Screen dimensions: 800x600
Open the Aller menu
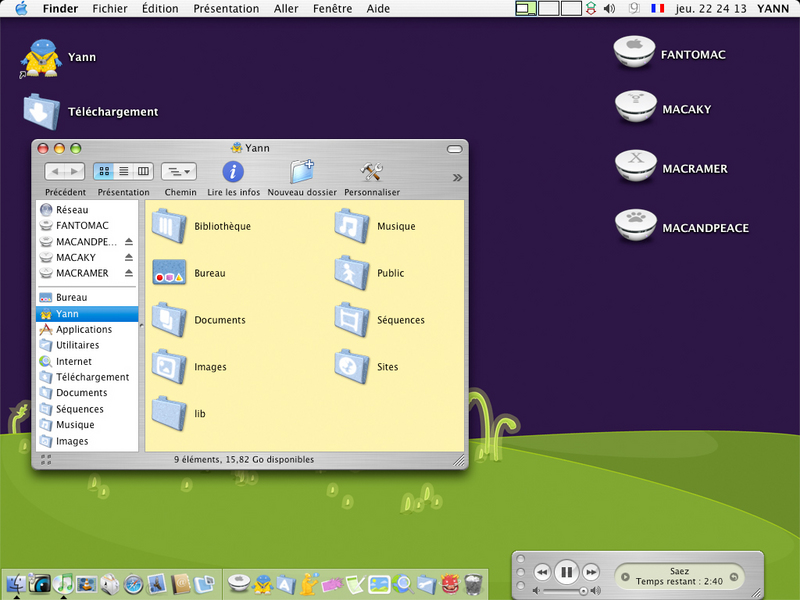point(286,9)
